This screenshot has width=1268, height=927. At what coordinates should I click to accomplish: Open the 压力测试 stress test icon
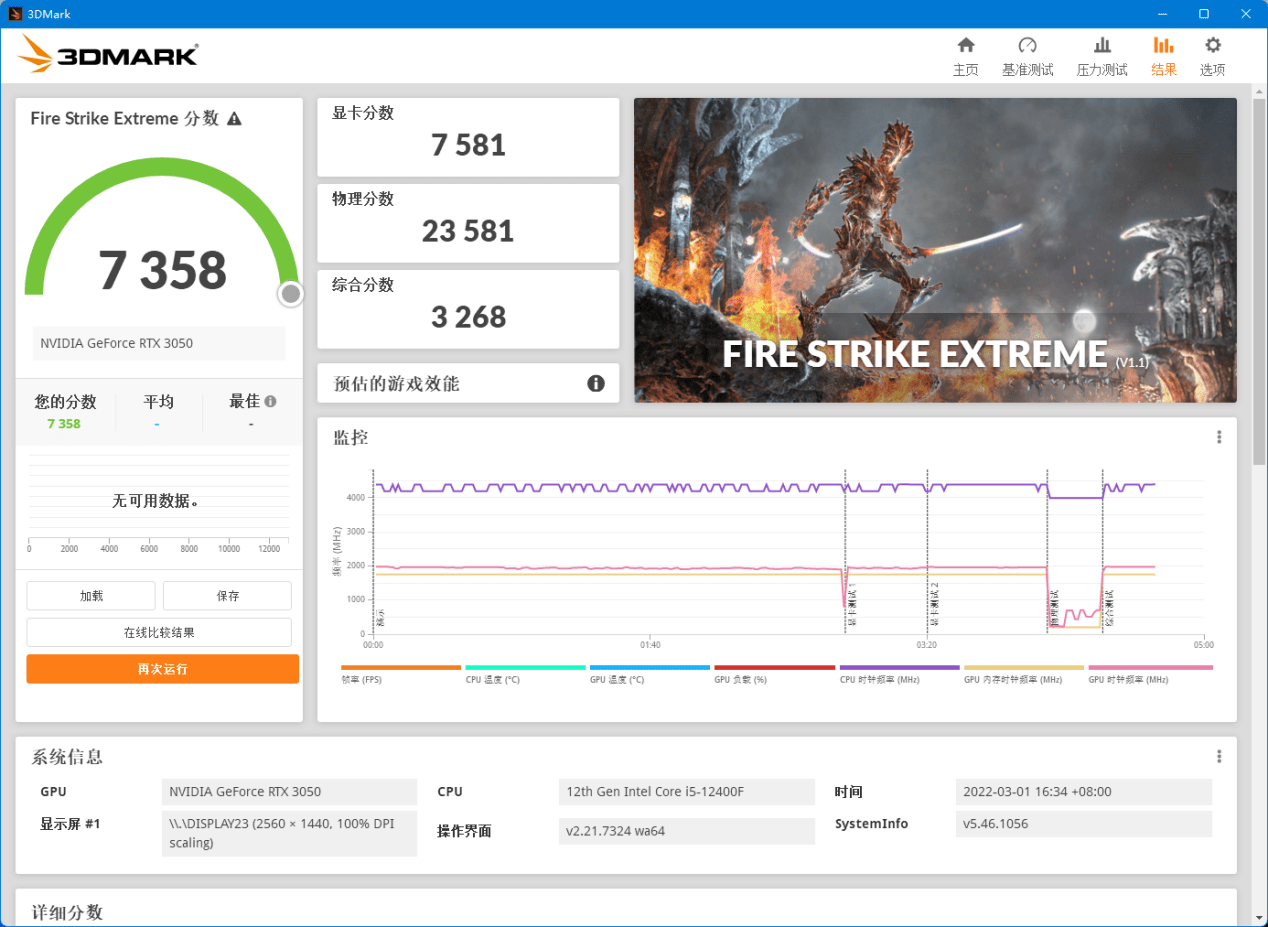tap(1101, 55)
